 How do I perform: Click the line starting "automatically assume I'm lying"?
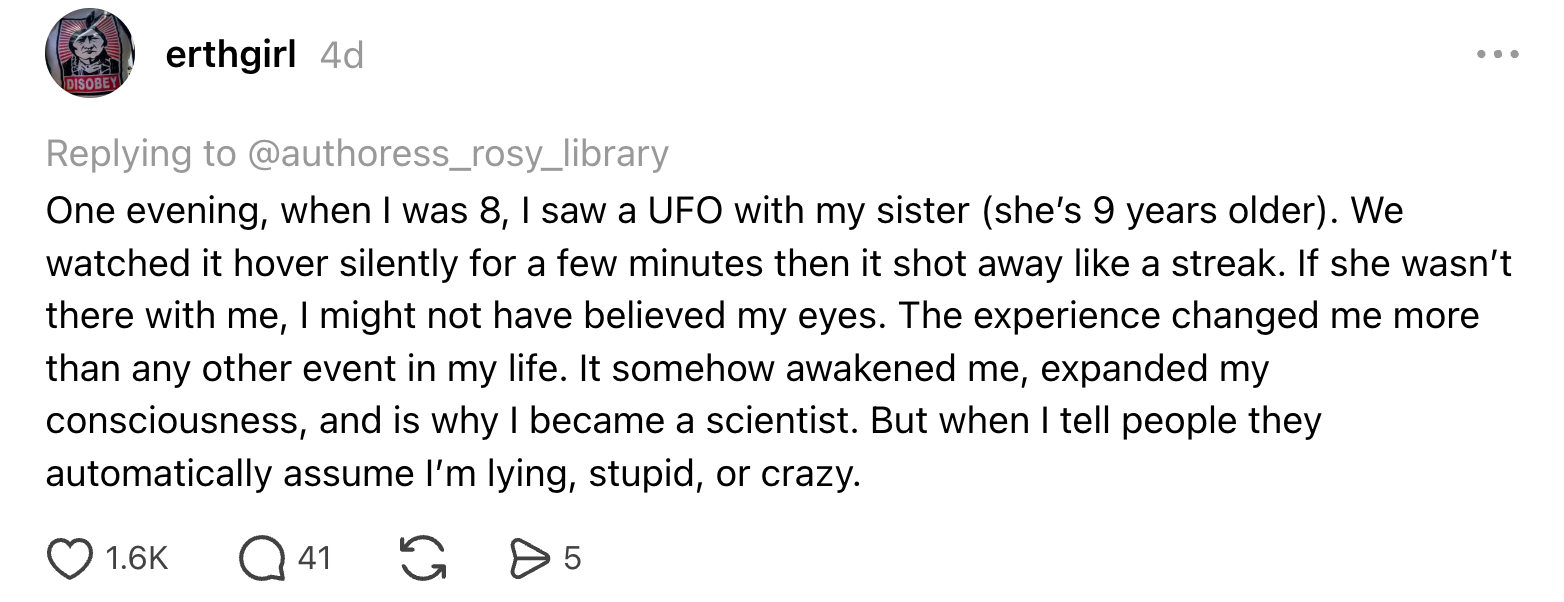tap(452, 473)
